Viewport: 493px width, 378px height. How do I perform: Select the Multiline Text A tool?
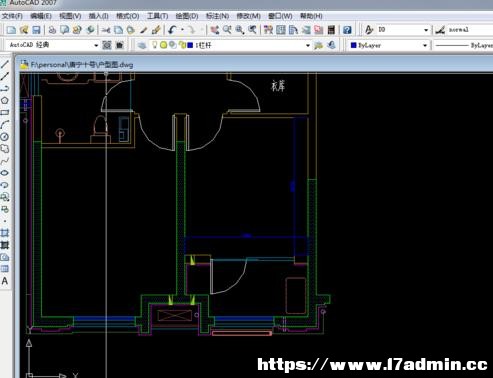click(x=5, y=281)
